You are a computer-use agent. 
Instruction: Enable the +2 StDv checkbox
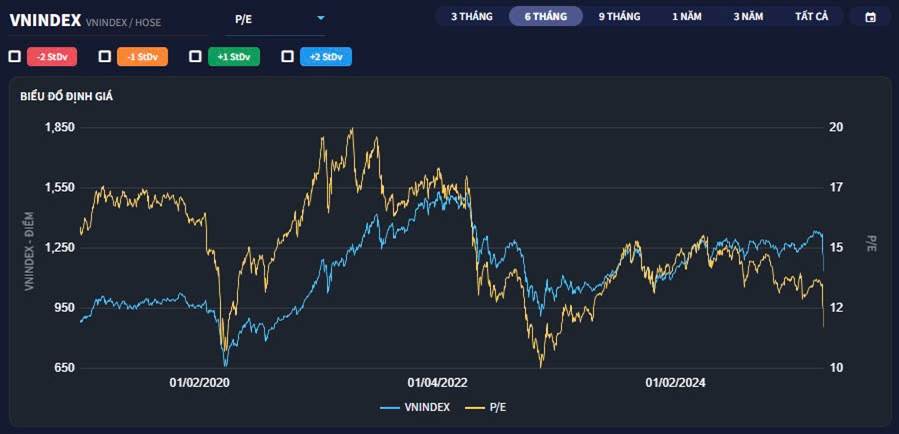(288, 57)
